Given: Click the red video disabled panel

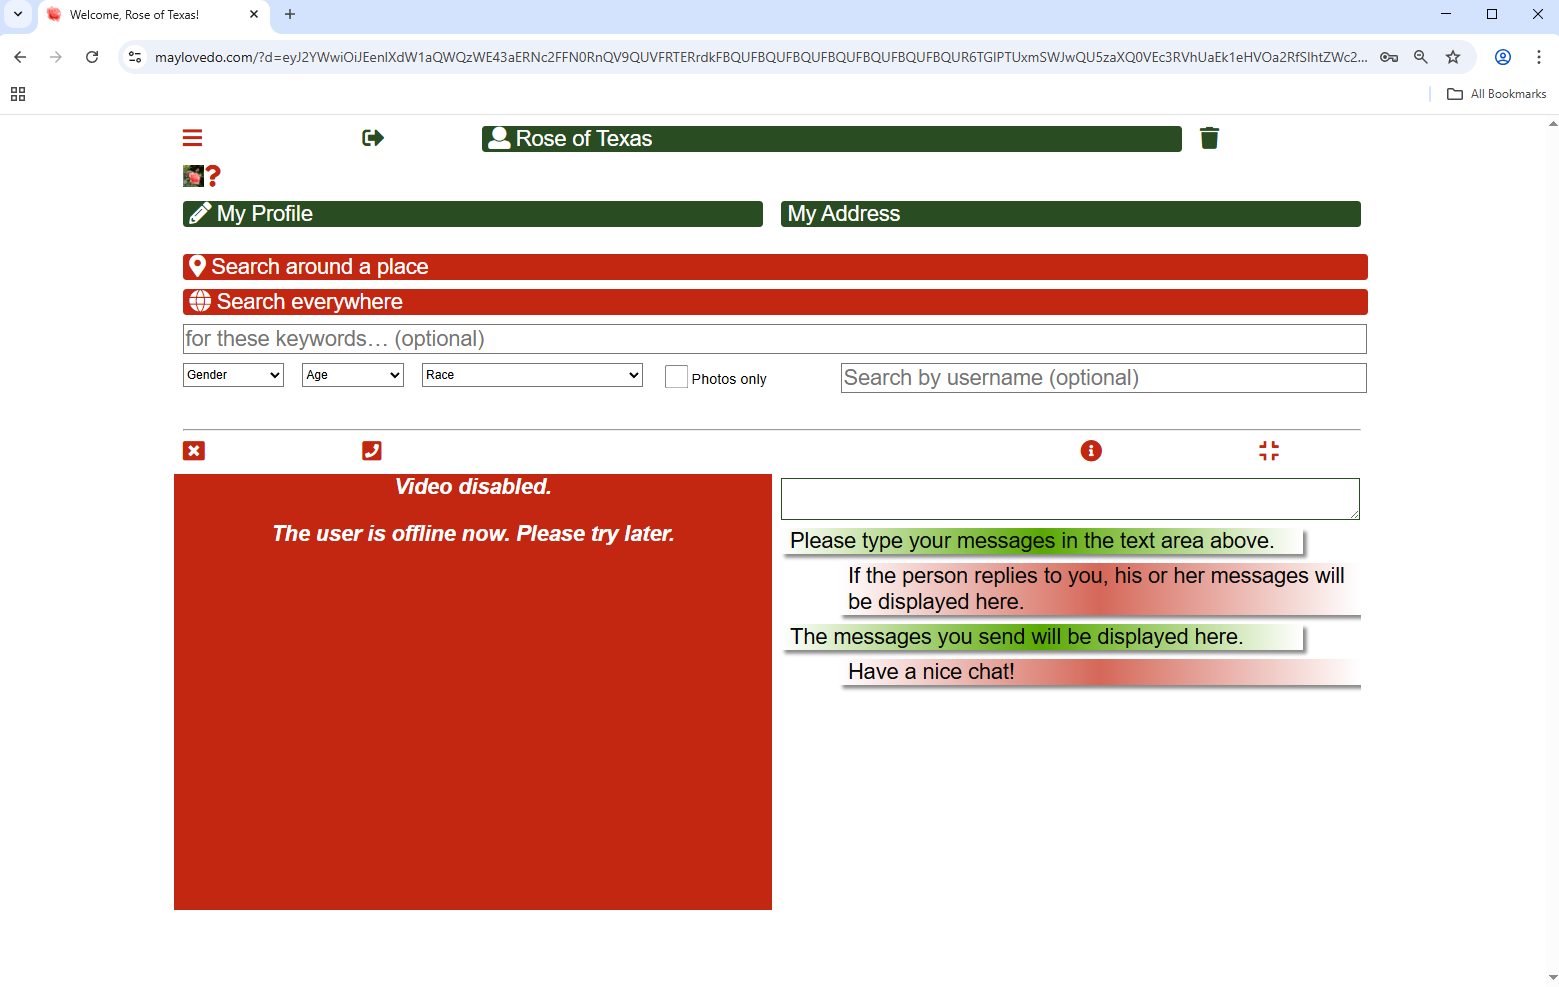Looking at the screenshot, I should [x=473, y=692].
